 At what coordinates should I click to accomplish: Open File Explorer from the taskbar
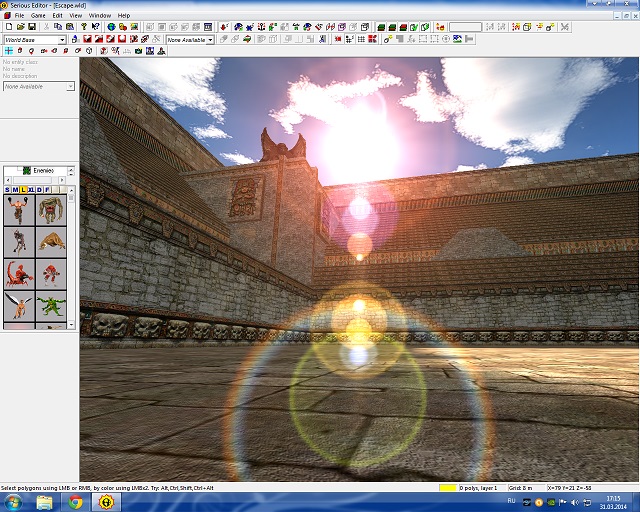45,502
